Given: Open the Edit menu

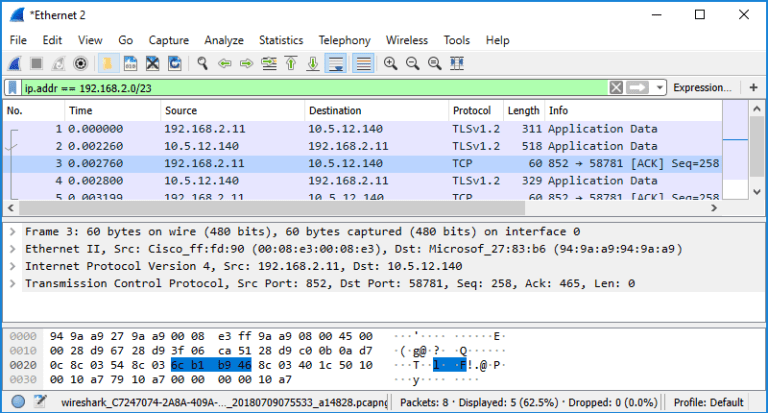Looking at the screenshot, I should tap(52, 40).
